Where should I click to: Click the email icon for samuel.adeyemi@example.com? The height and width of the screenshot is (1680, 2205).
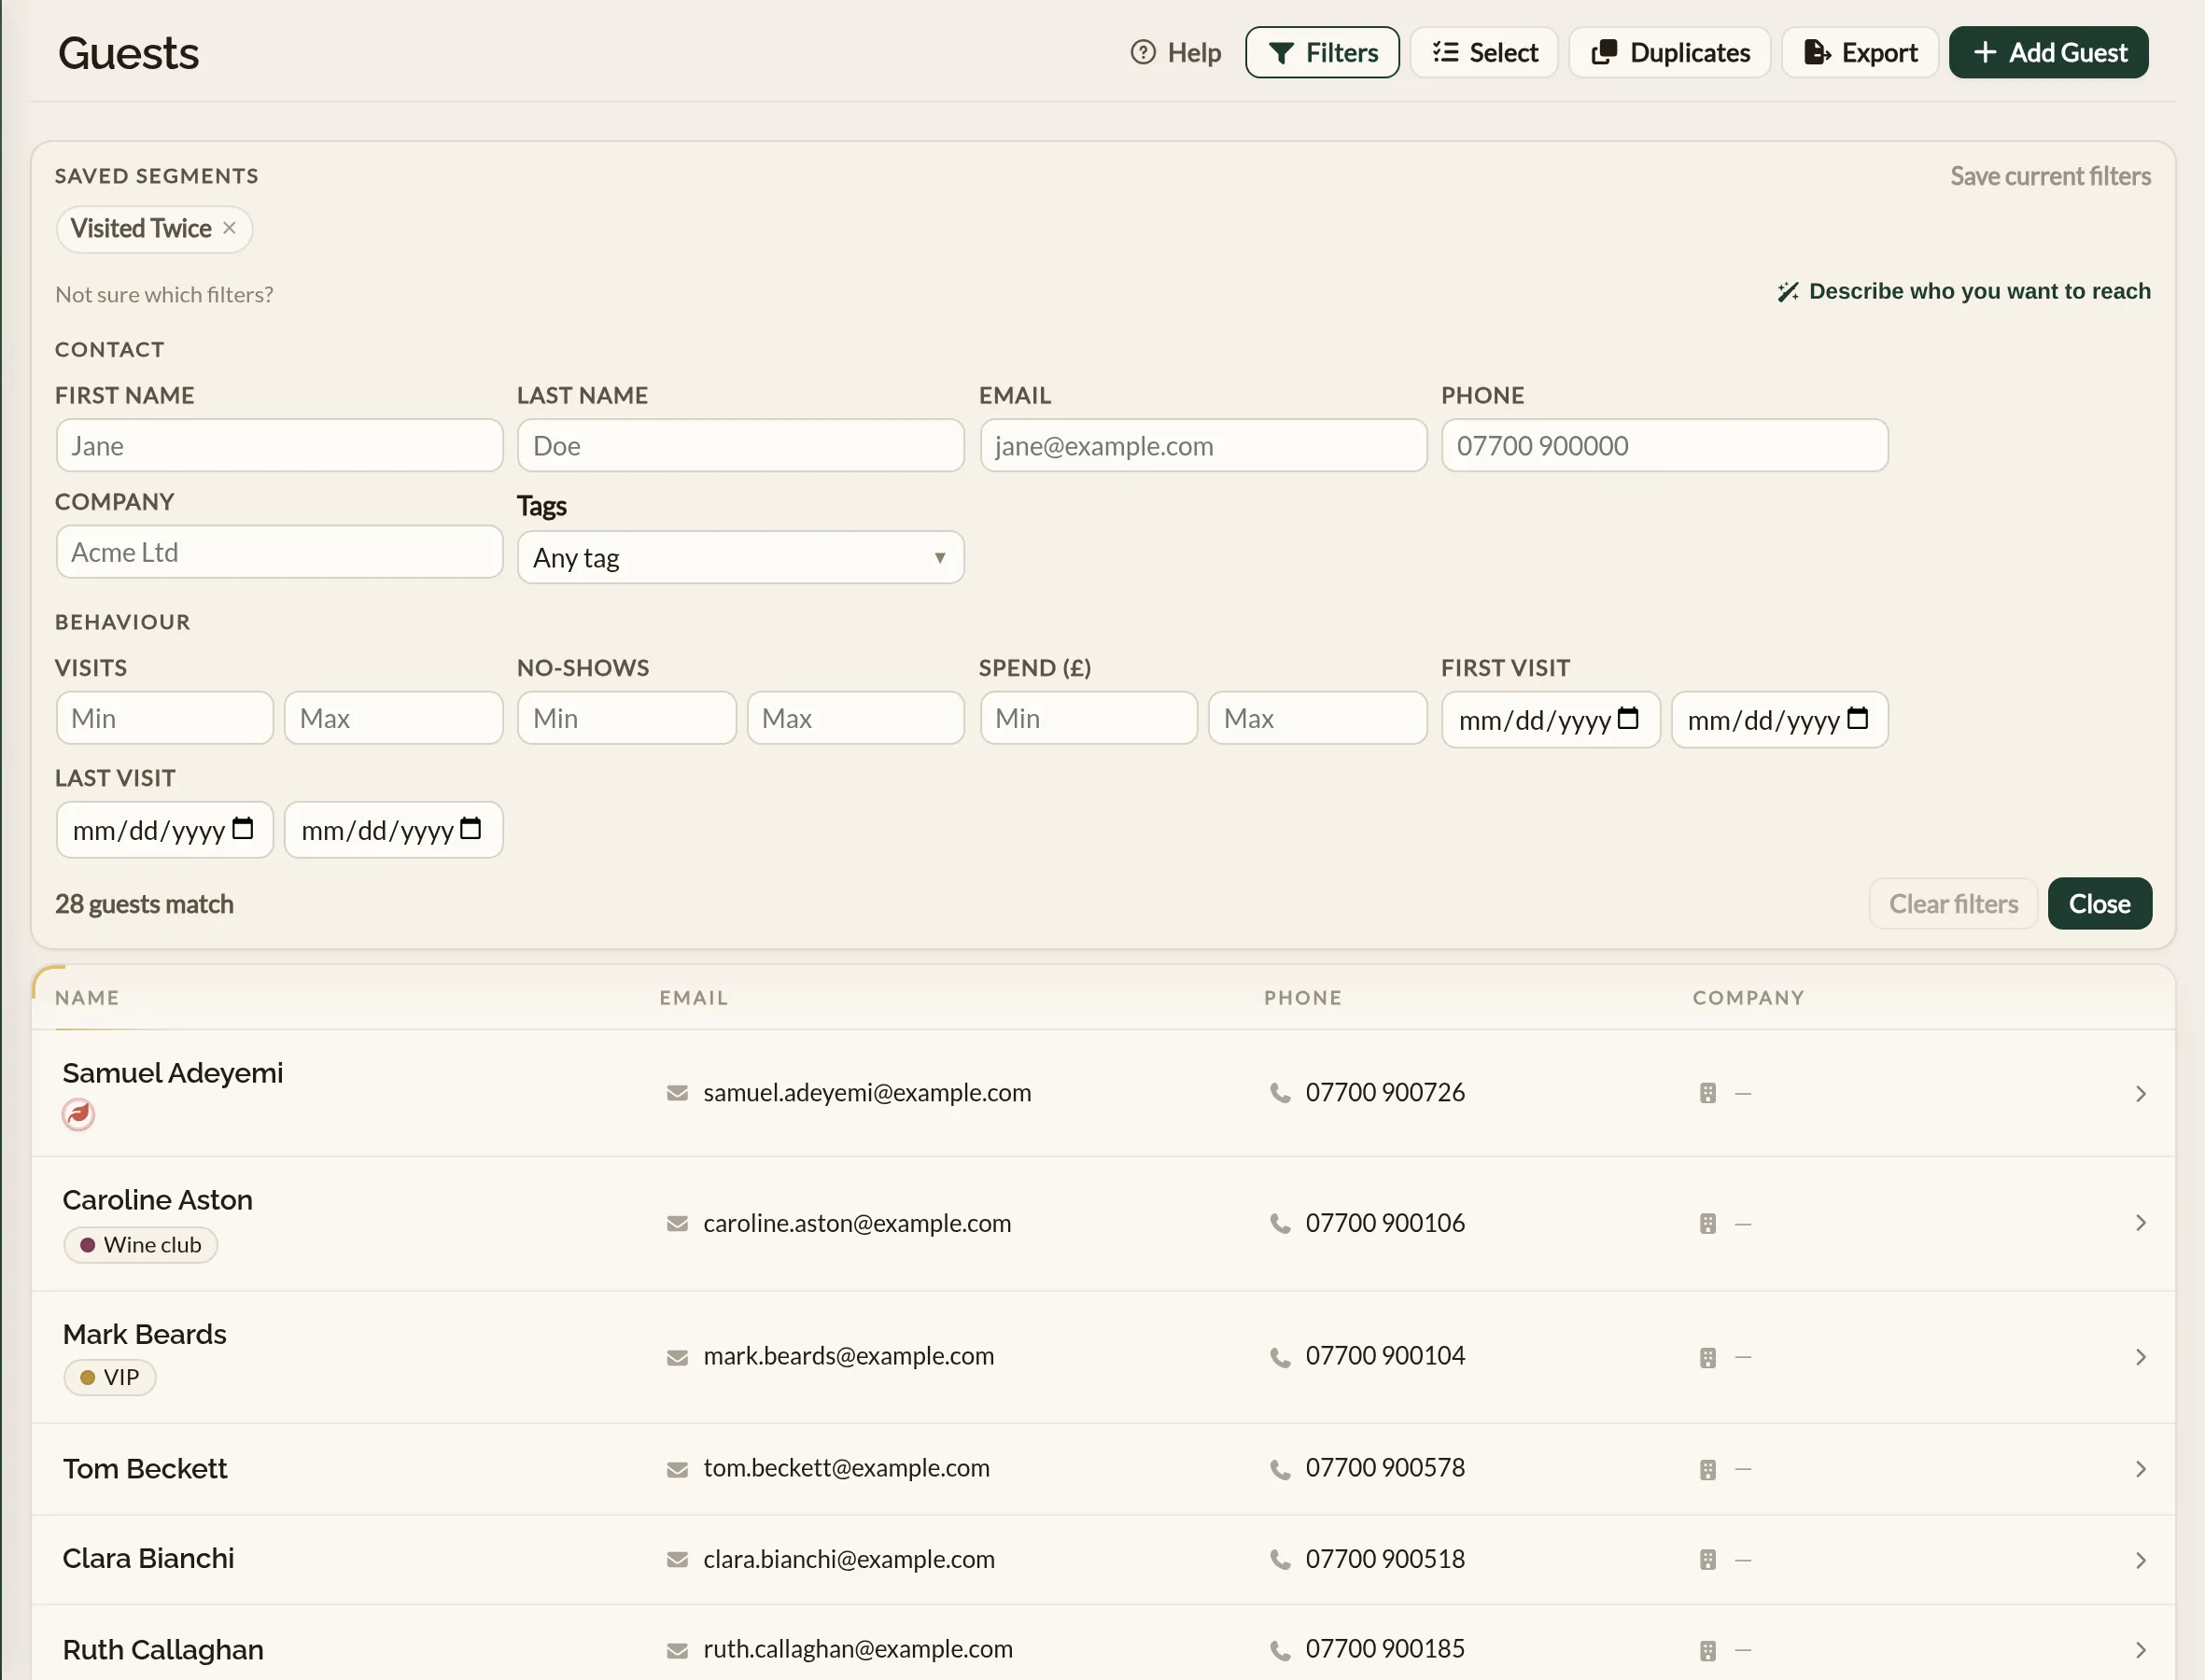coord(677,1093)
